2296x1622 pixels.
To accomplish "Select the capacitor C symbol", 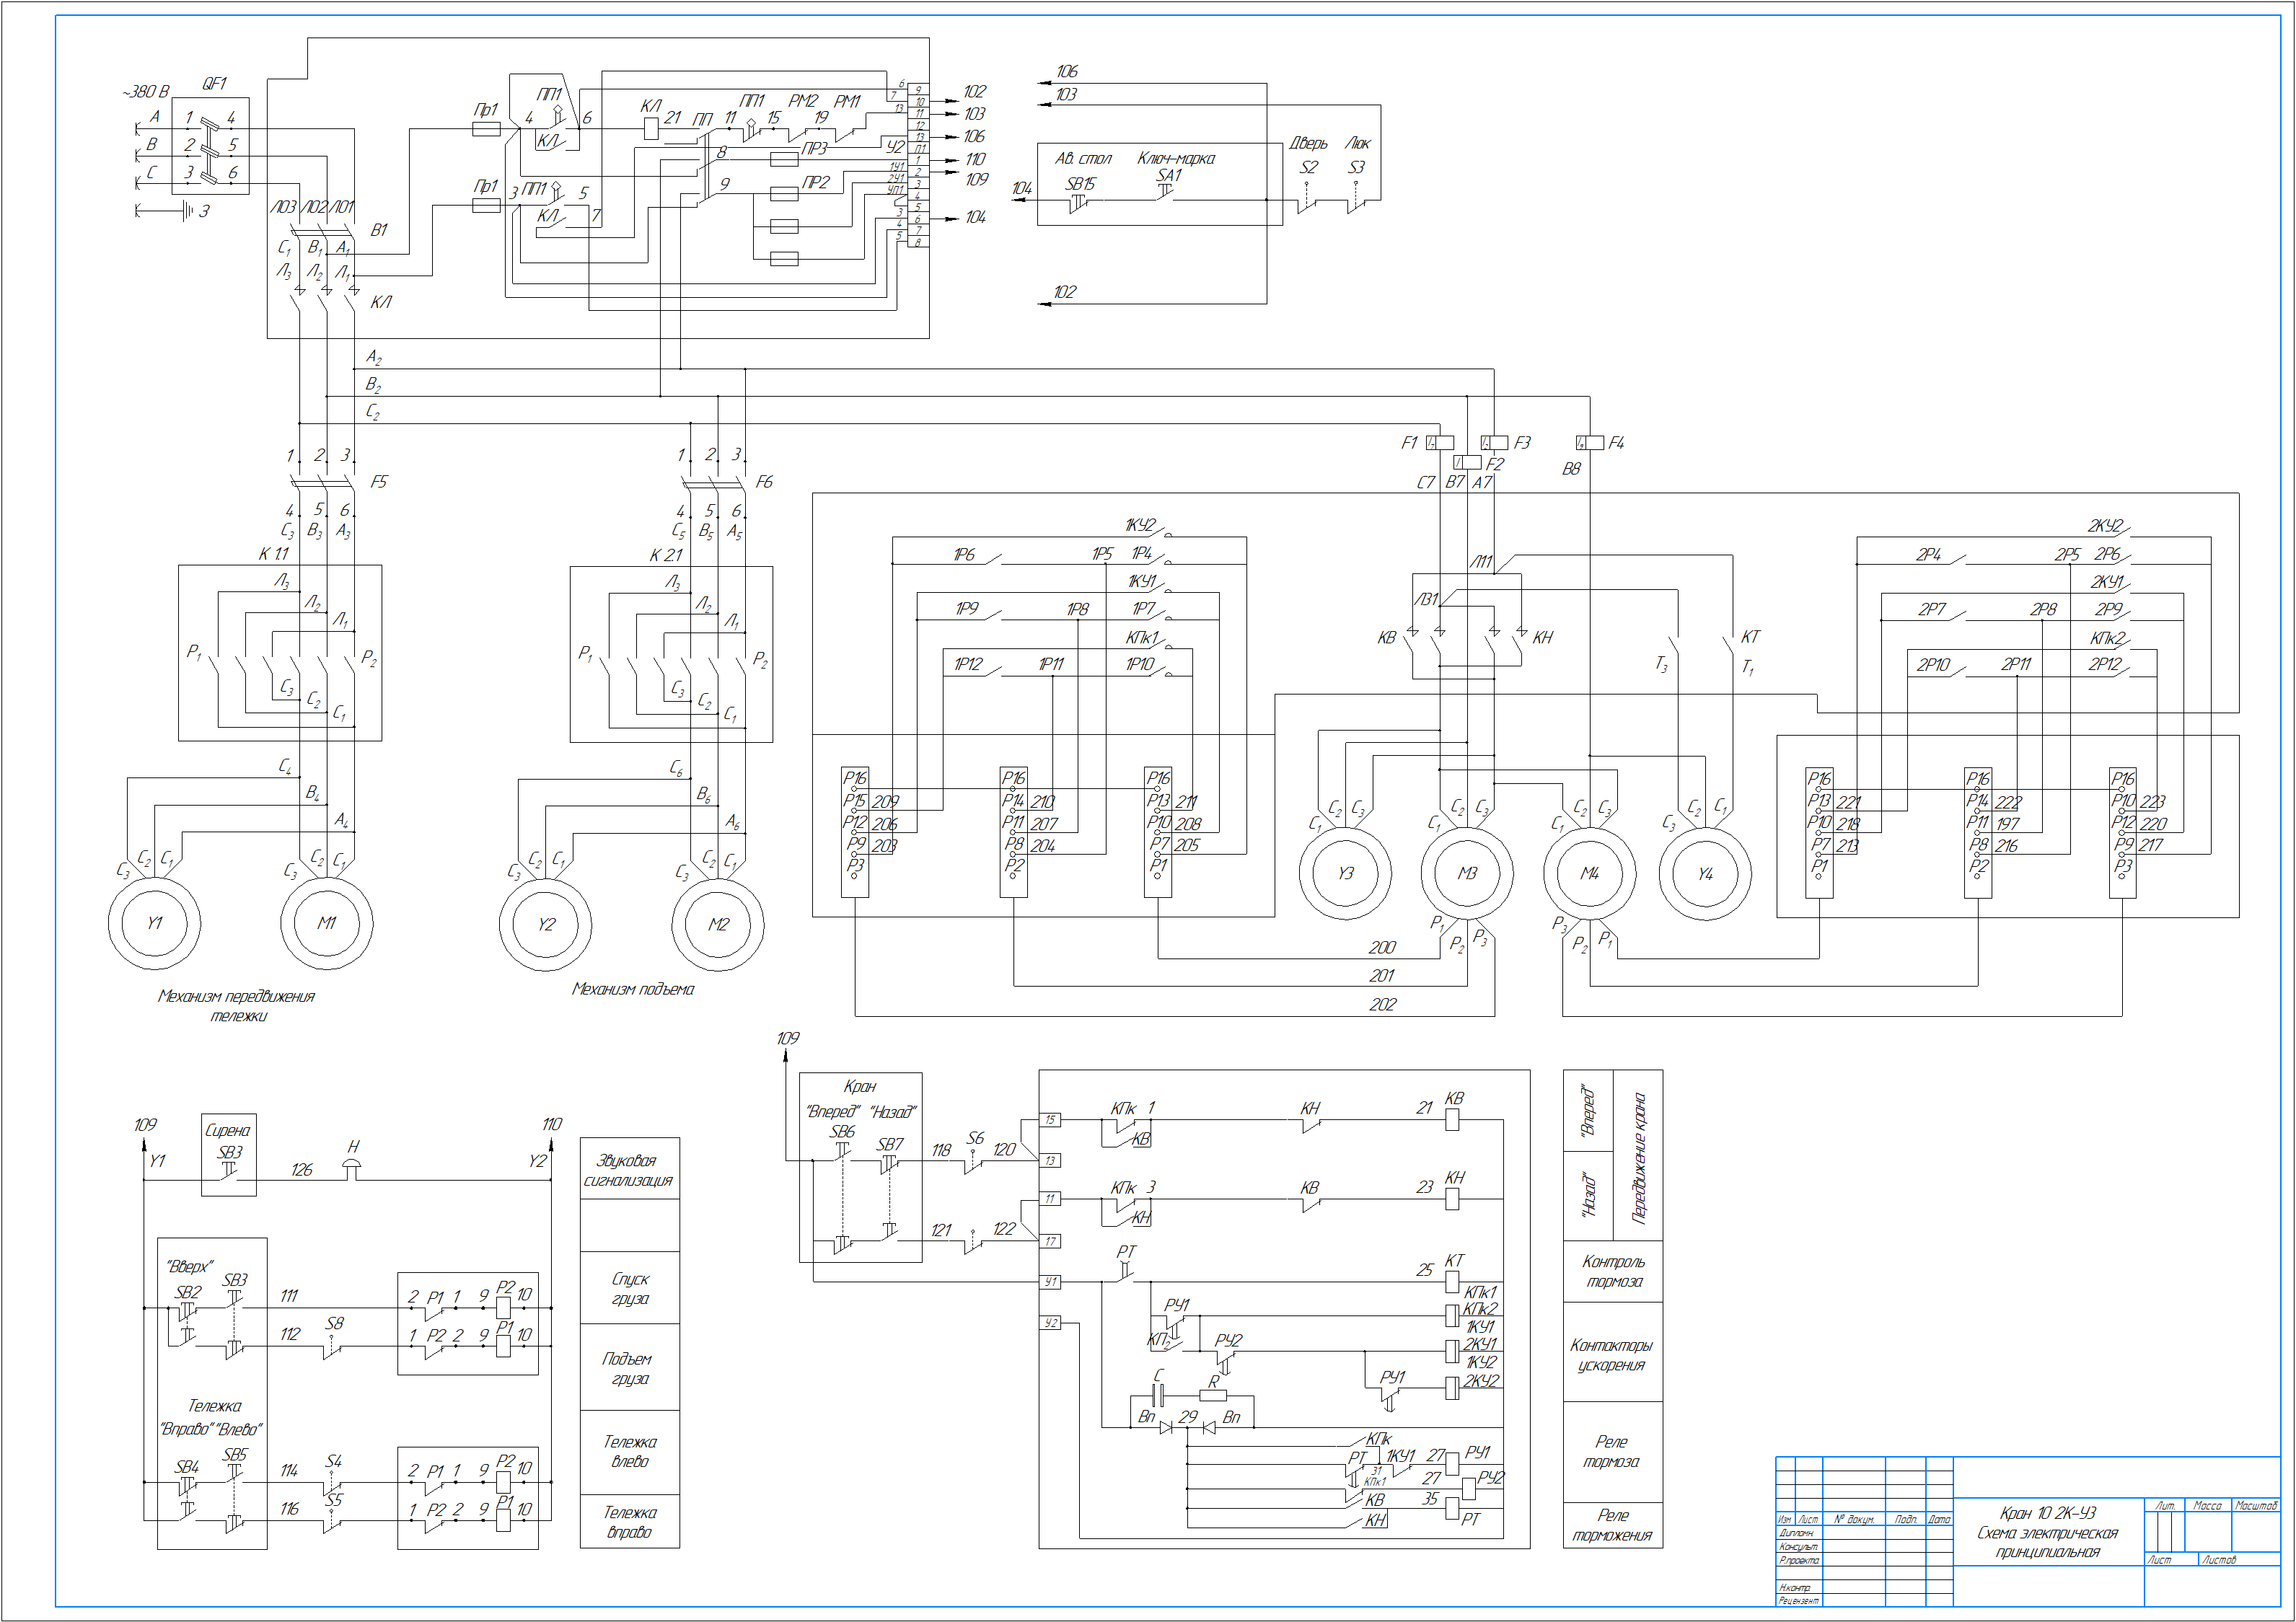I will pos(1158,1395).
